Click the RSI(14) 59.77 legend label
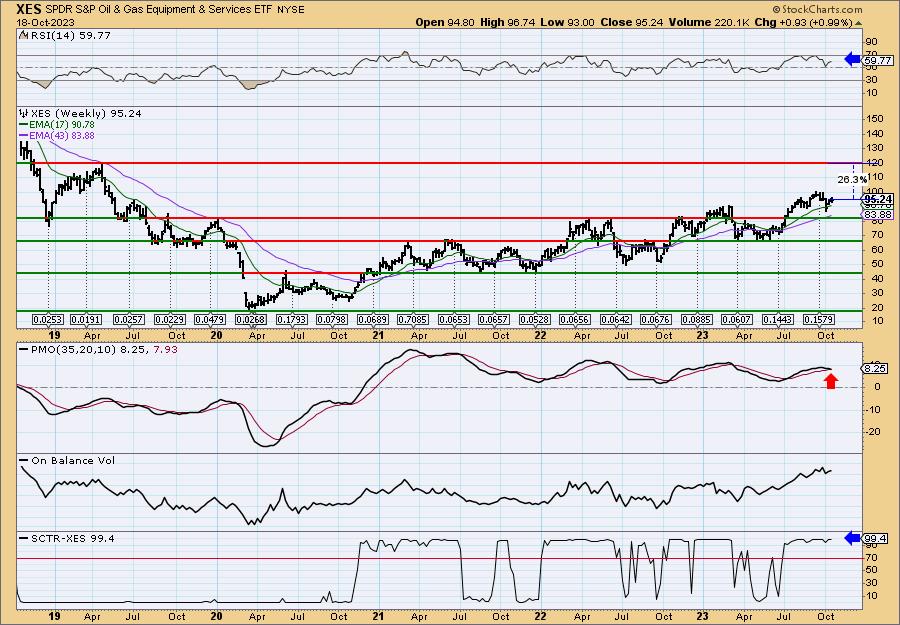The image size is (900, 625). tap(69, 35)
